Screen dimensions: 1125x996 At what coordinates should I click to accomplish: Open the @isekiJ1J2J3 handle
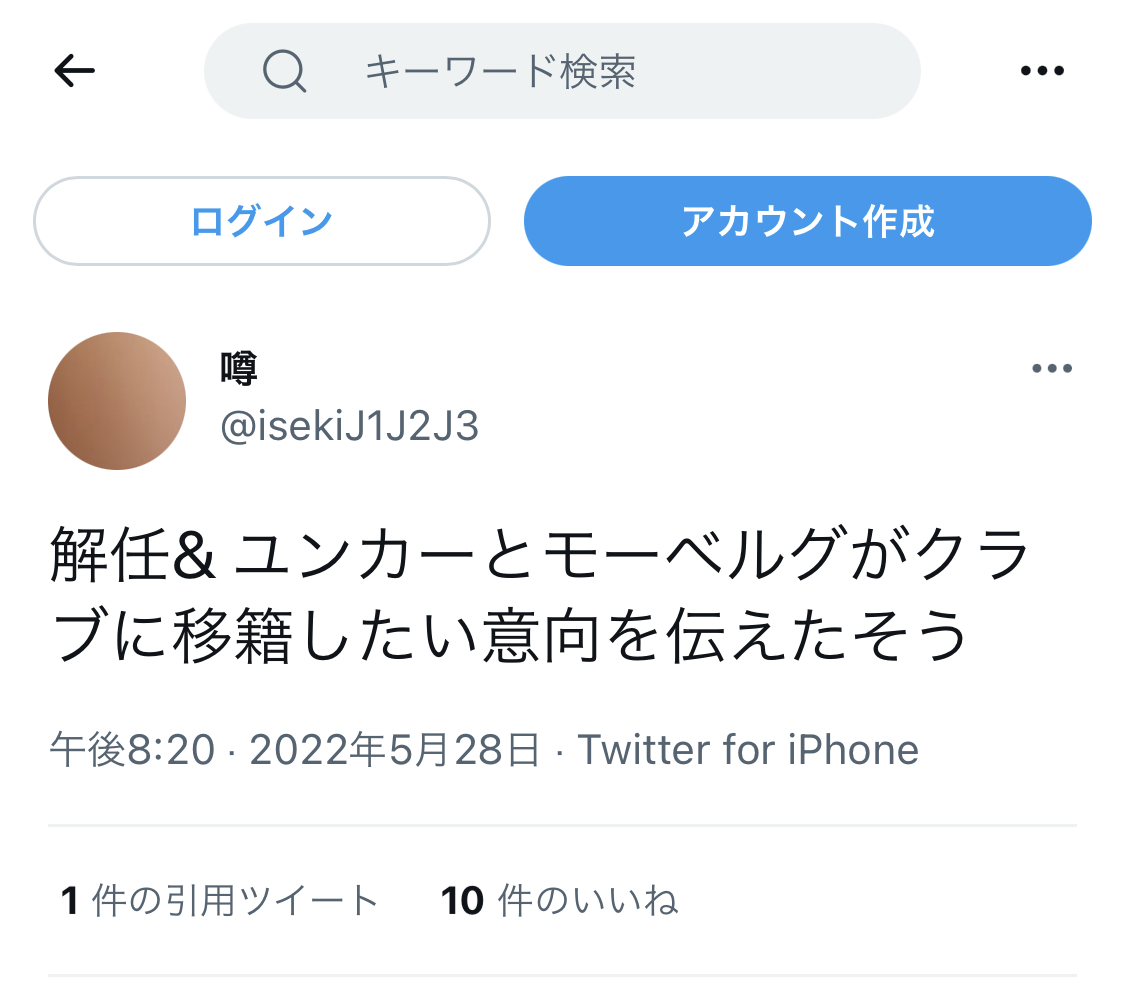(349, 426)
